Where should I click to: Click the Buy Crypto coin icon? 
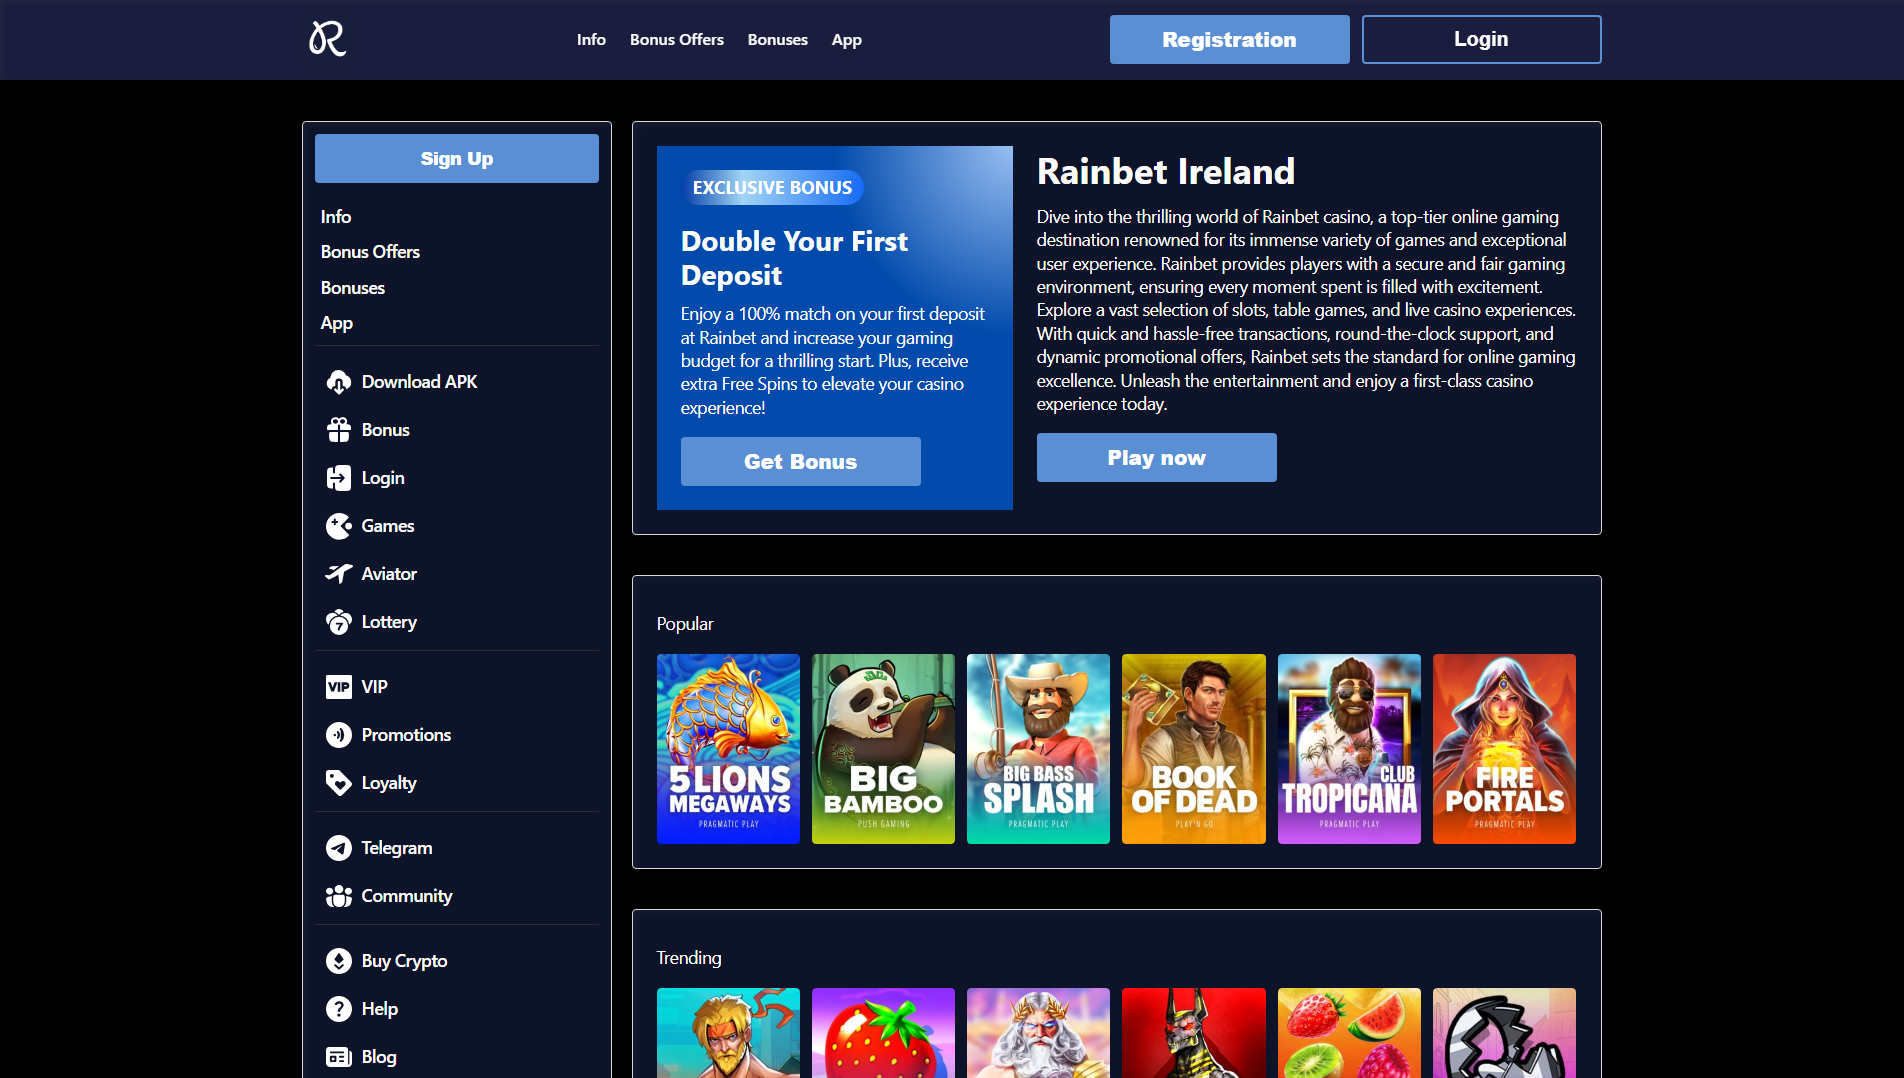pos(339,961)
